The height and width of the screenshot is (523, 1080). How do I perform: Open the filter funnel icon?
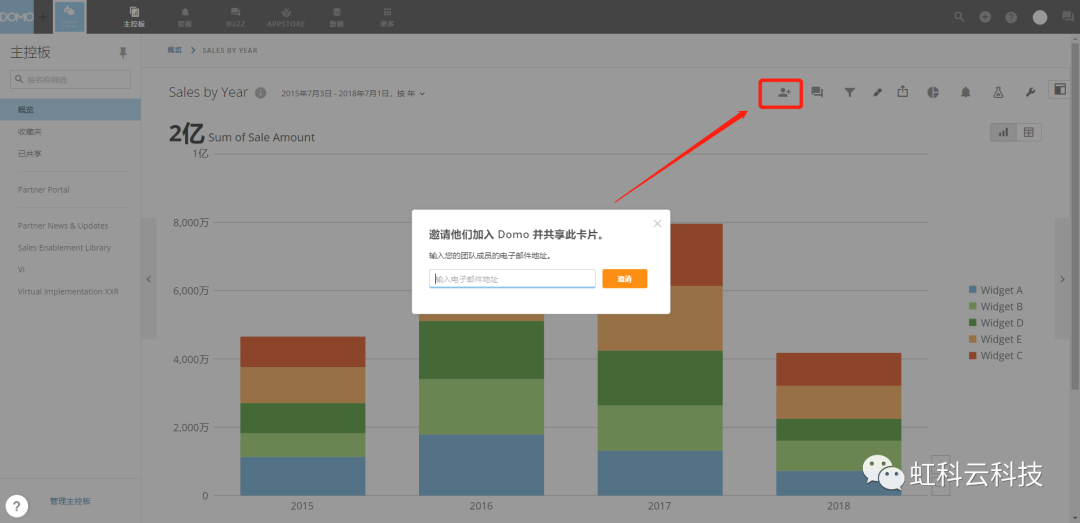coord(850,92)
